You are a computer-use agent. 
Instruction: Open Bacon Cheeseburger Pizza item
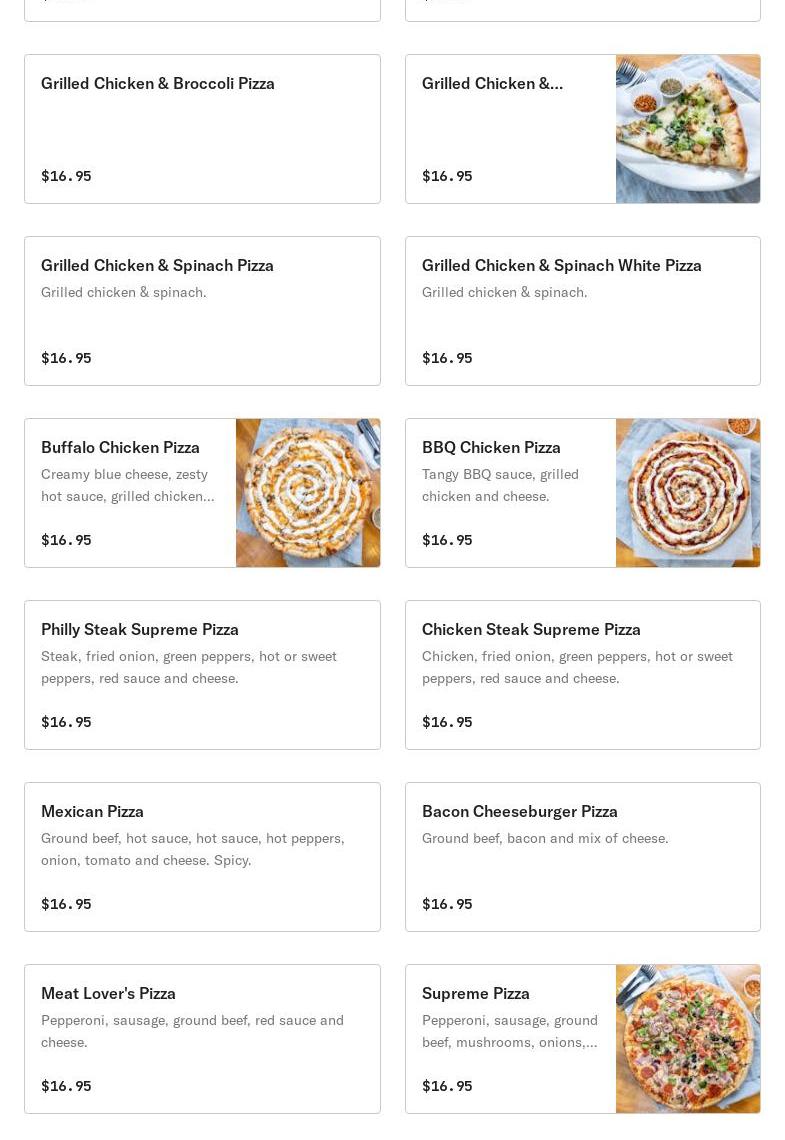click(582, 857)
